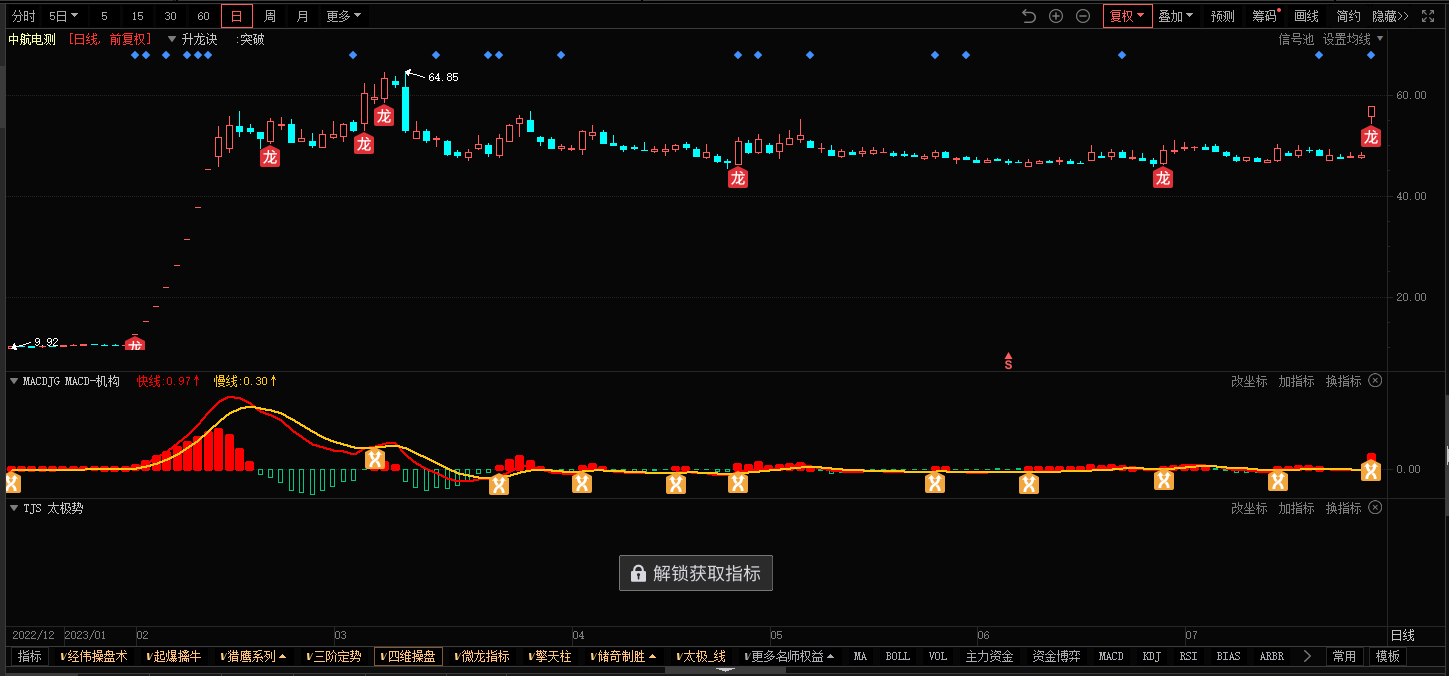Zoom out chart with the minus icon
Screen dimensions: 1449x676
1083,16
